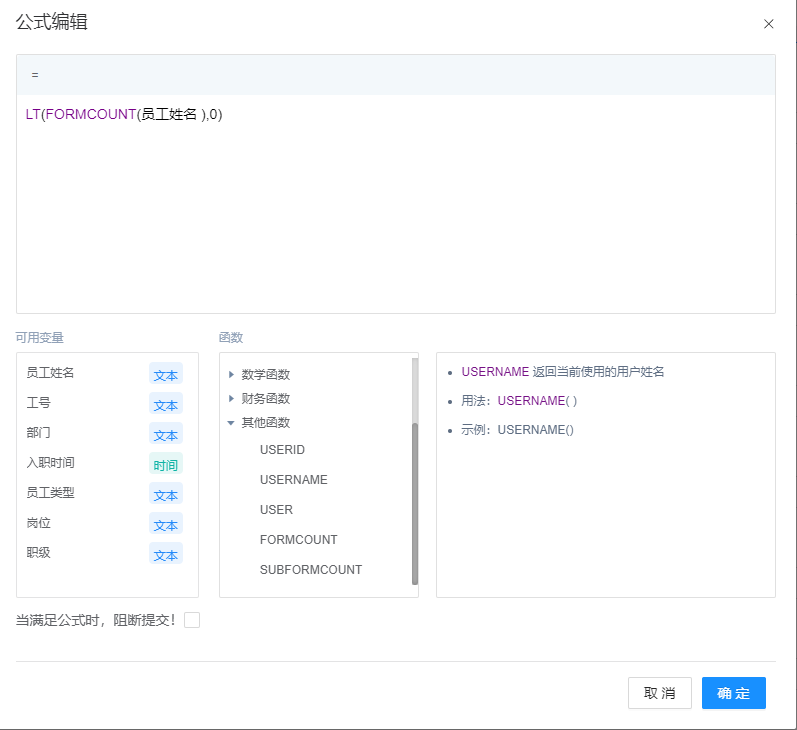Click FORMCOUNT in the formula text
Viewport: 797px width, 730px height.
pos(91,114)
